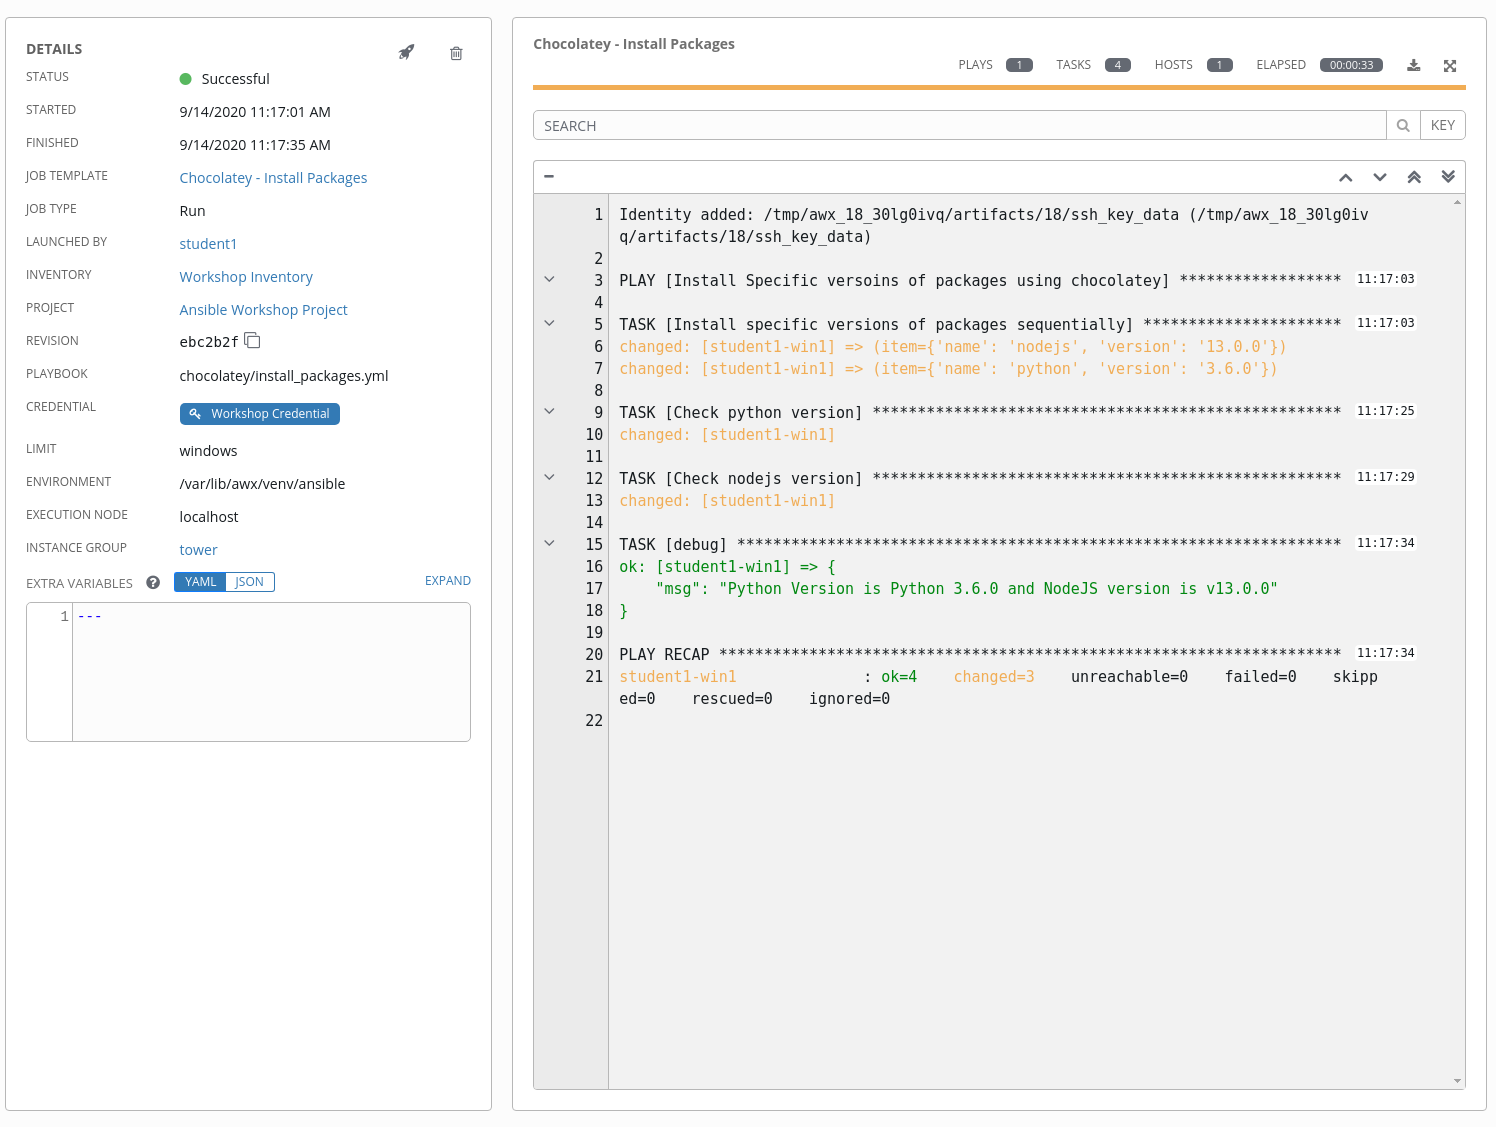Switch extra variables to JSON
This screenshot has height=1127, width=1496.
(250, 582)
